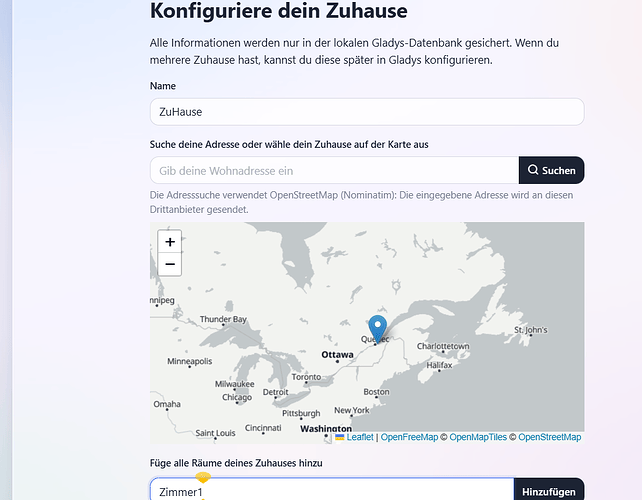Click the Hinzufügen button
Screen dimensions: 642x500
[549, 489]
